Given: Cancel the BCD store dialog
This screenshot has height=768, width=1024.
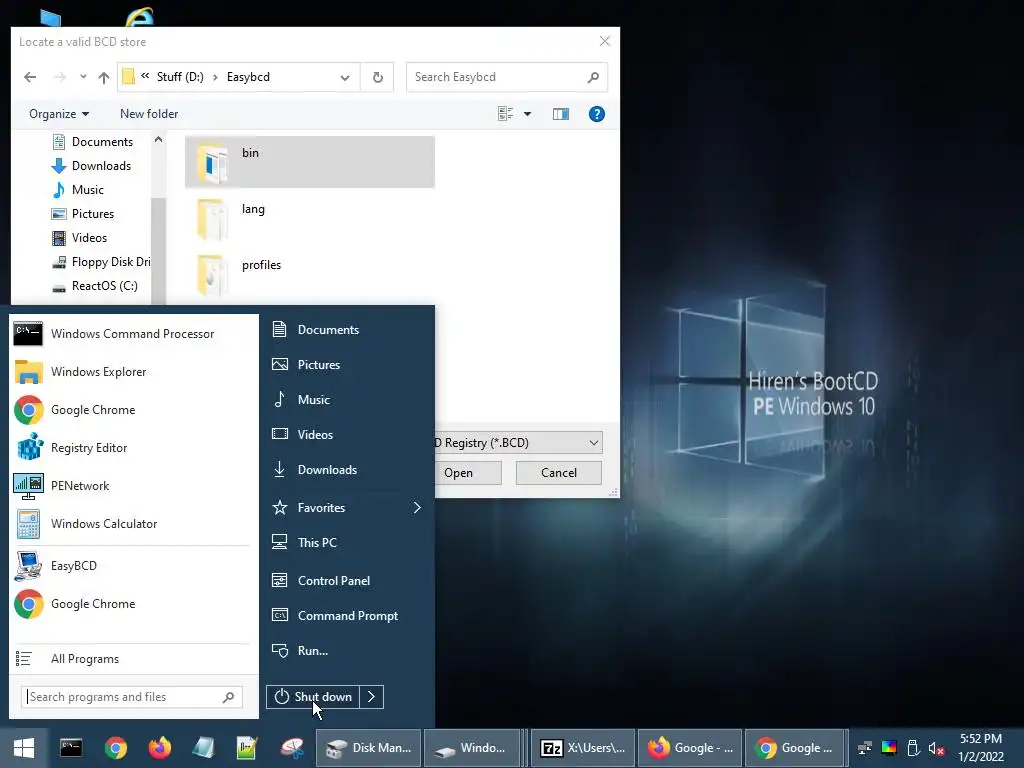Looking at the screenshot, I should (558, 473).
